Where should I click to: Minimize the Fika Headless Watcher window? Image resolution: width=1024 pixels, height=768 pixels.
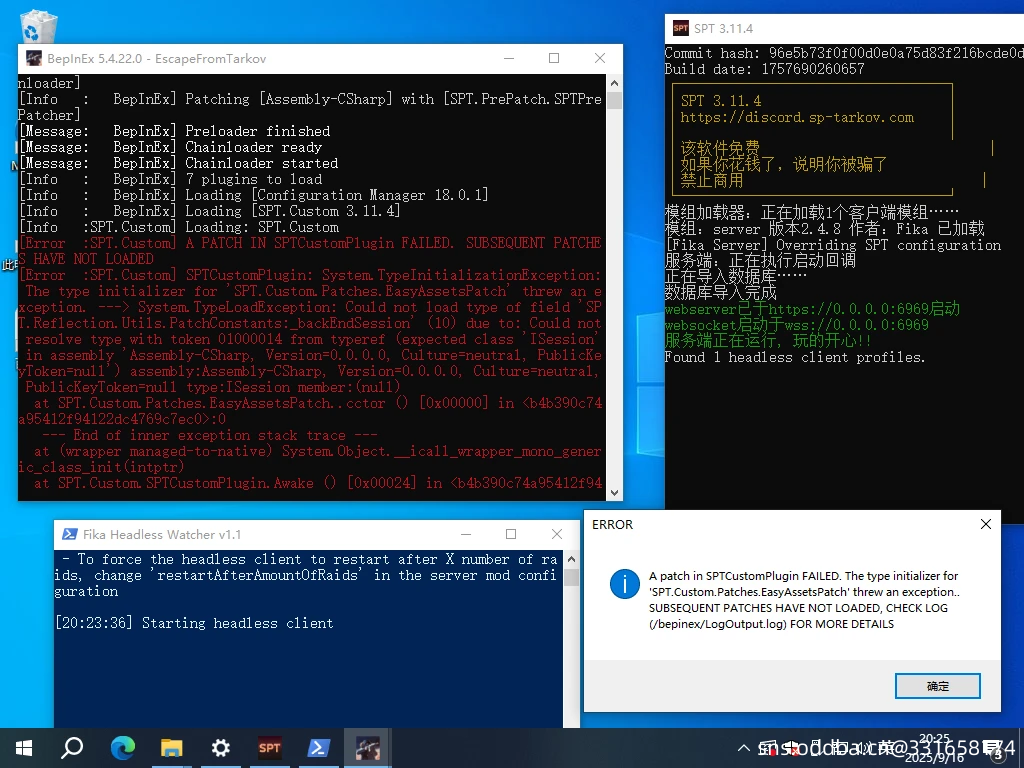point(466,534)
